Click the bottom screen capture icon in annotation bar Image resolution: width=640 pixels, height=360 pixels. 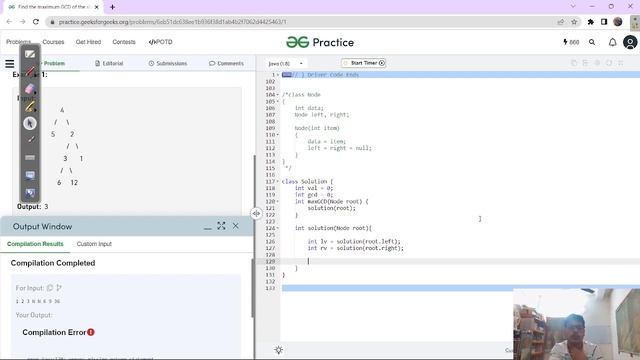point(30,193)
